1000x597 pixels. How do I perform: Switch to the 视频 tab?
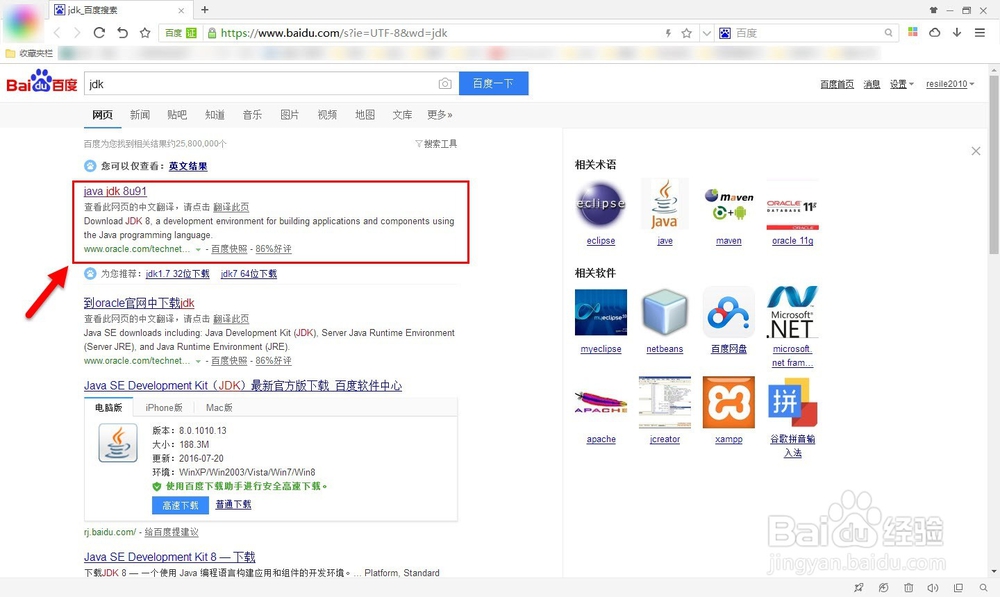[x=327, y=115]
